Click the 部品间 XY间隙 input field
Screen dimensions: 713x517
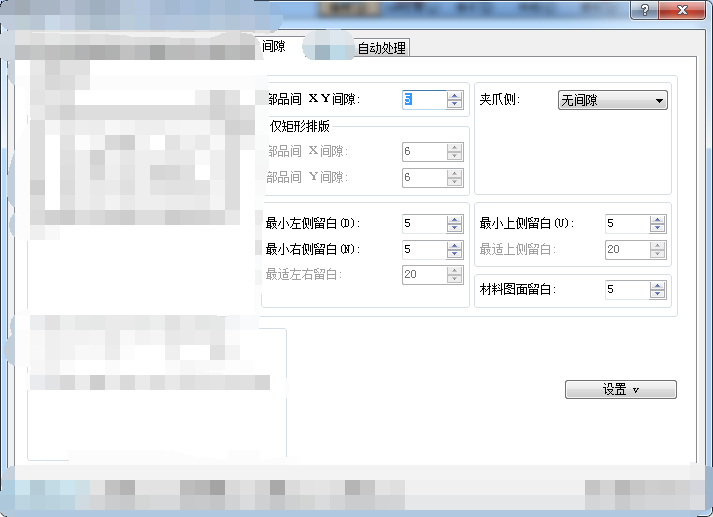(x=424, y=99)
